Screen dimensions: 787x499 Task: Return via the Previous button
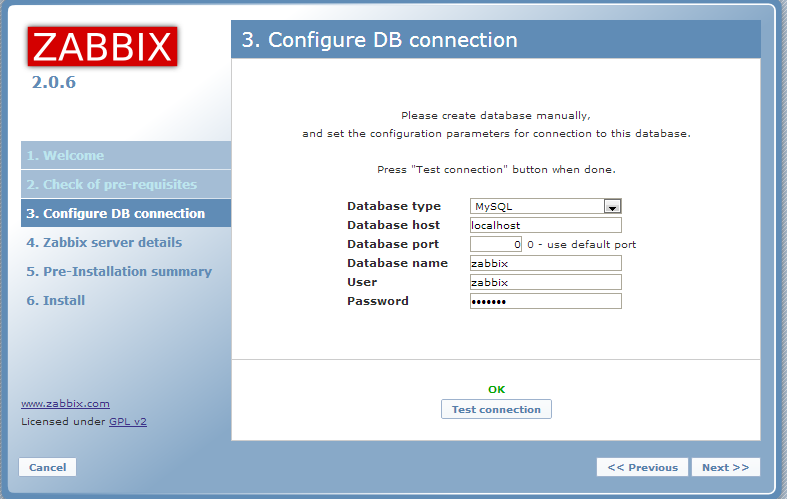(x=642, y=467)
